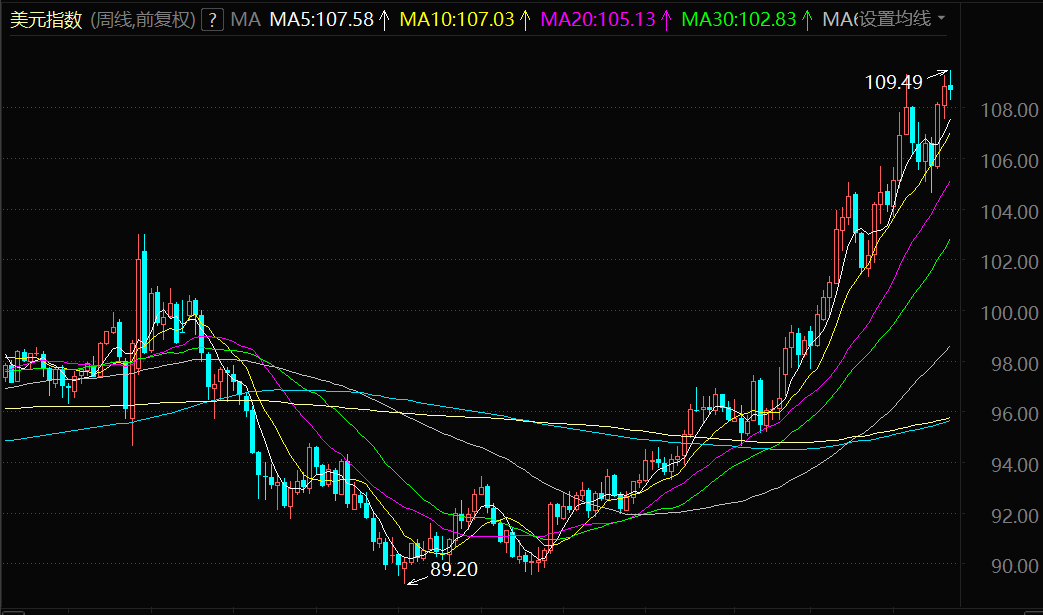Click the MA5:107.58 value
Image resolution: width=1043 pixels, height=615 pixels.
[322, 19]
